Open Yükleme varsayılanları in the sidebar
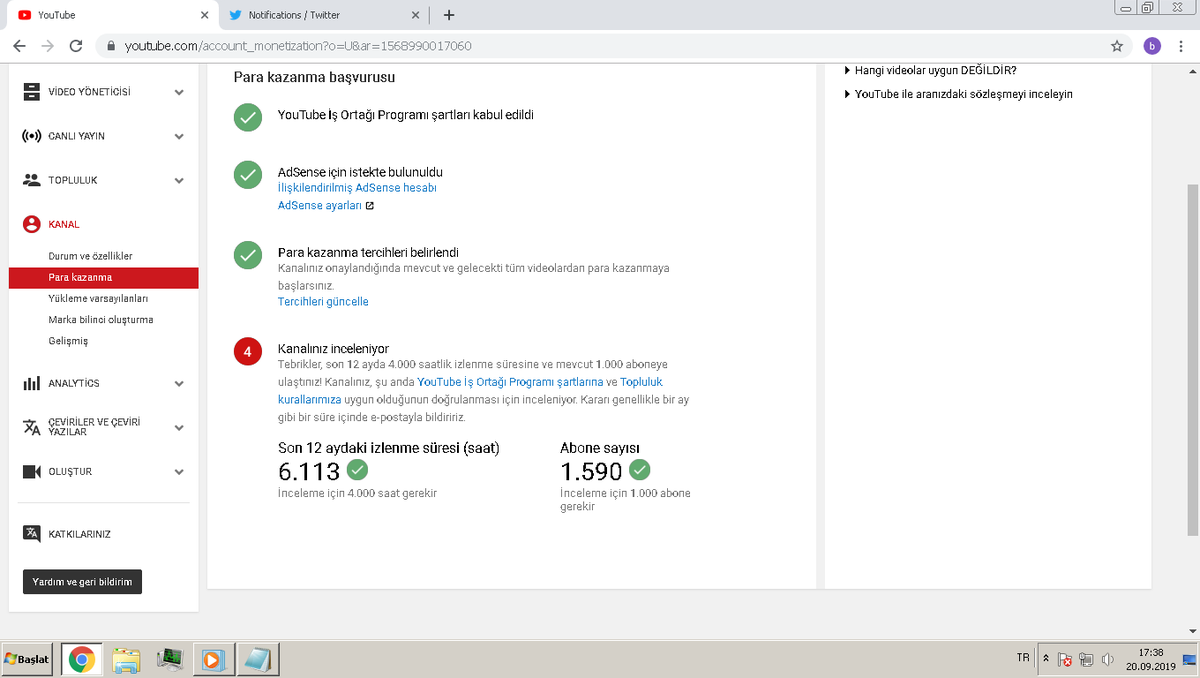 click(98, 298)
